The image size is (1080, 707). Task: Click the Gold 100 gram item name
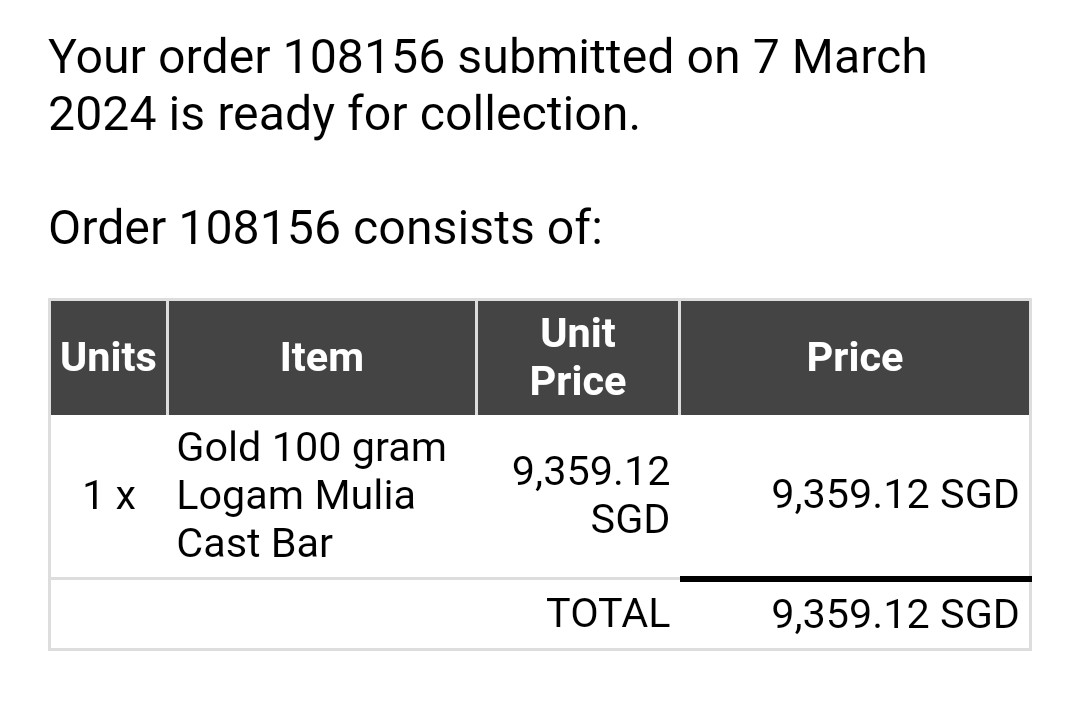pyautogui.click(x=311, y=447)
